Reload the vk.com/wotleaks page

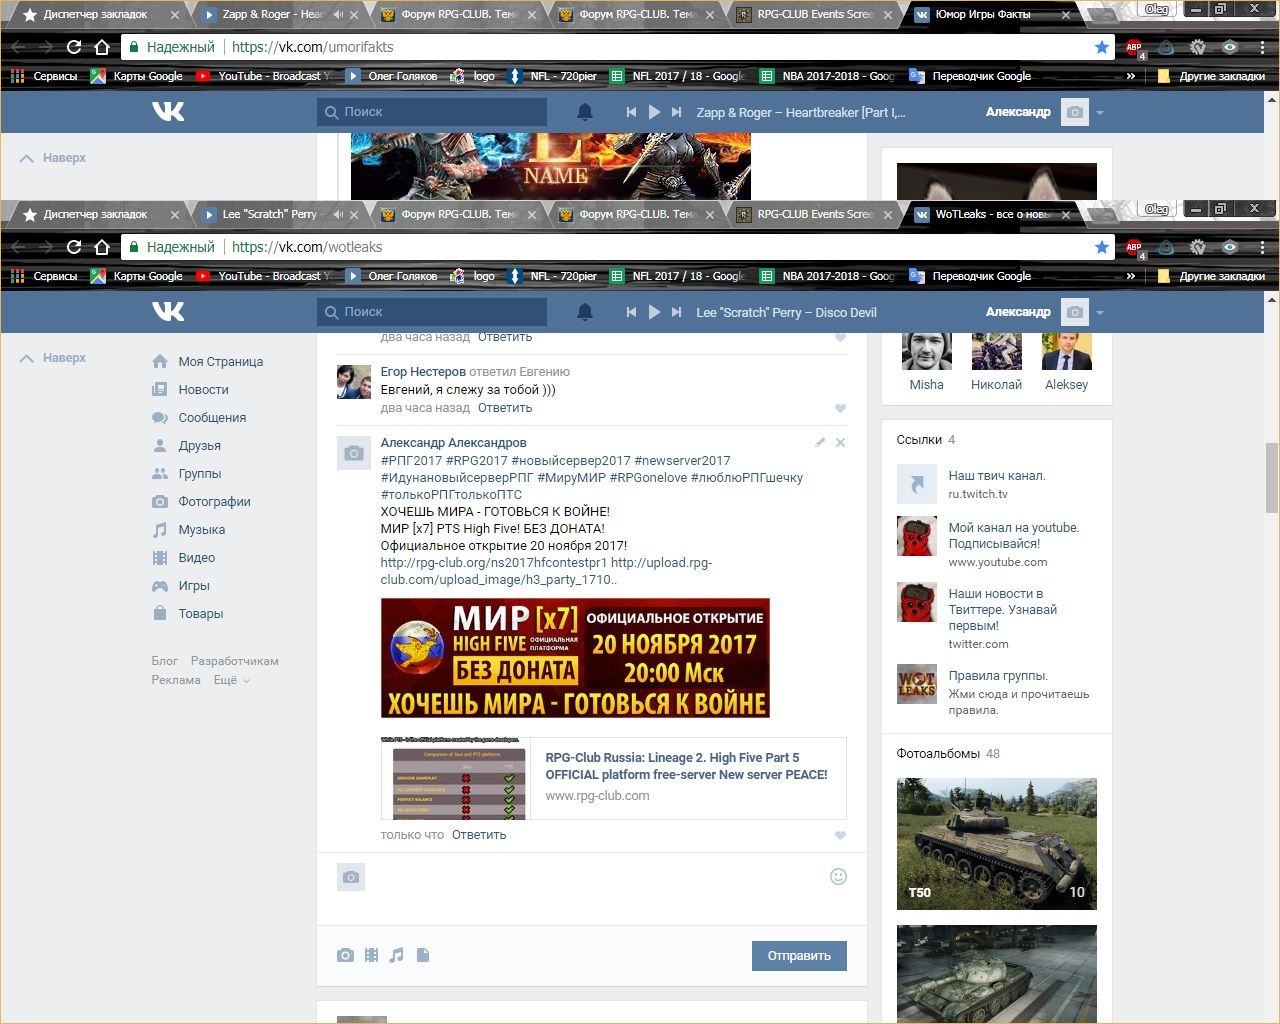(x=74, y=247)
